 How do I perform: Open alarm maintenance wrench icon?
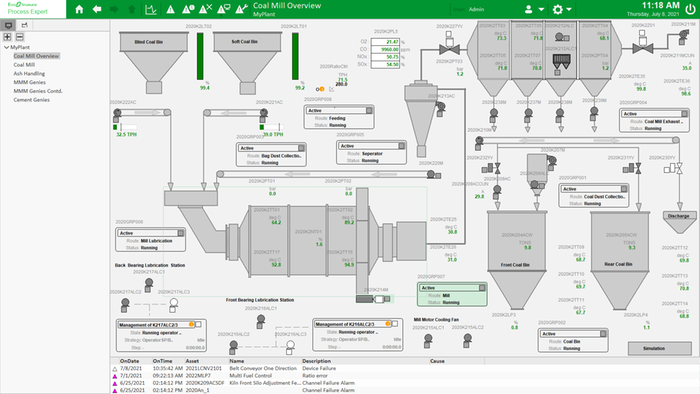pyautogui.click(x=242, y=9)
